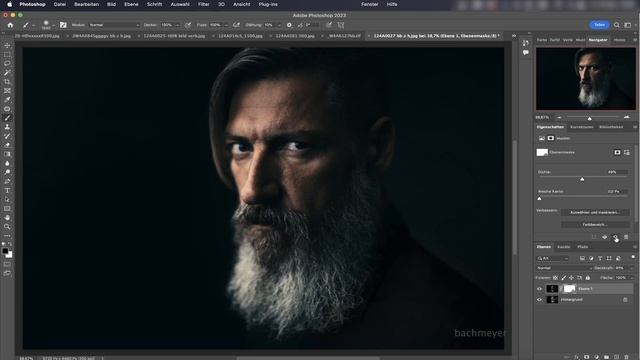Screen dimensions: 640x360
Task: Add layer mask icon in Layers footer
Action: [x=587, y=357]
